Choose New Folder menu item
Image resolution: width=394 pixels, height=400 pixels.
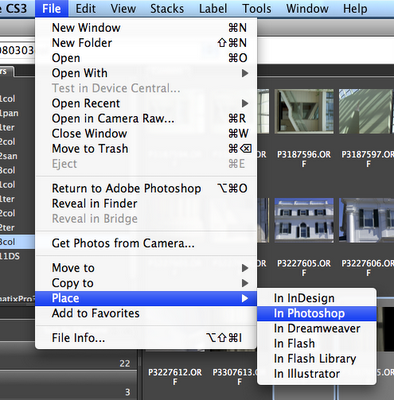click(x=146, y=43)
